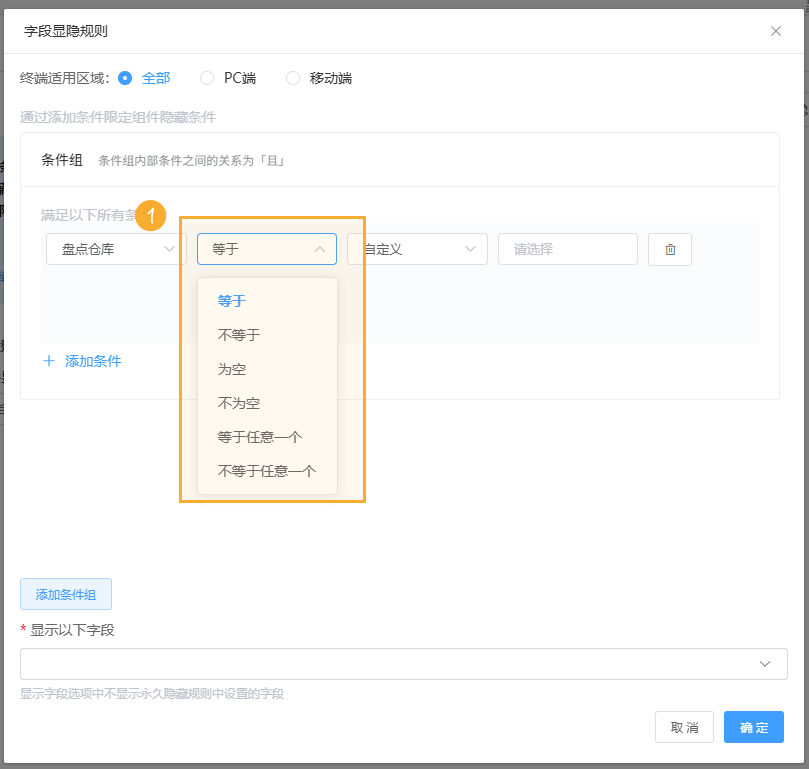809x769 pixels.
Task: Click the dropdown arrow of 显示以下字段 field
Action: pyautogui.click(x=766, y=663)
